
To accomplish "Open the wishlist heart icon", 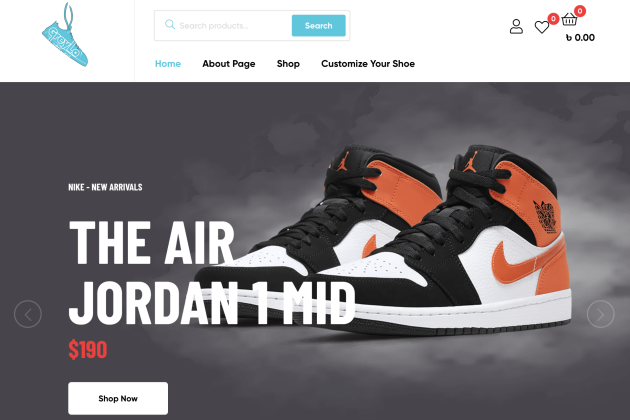I will pyautogui.click(x=542, y=27).
